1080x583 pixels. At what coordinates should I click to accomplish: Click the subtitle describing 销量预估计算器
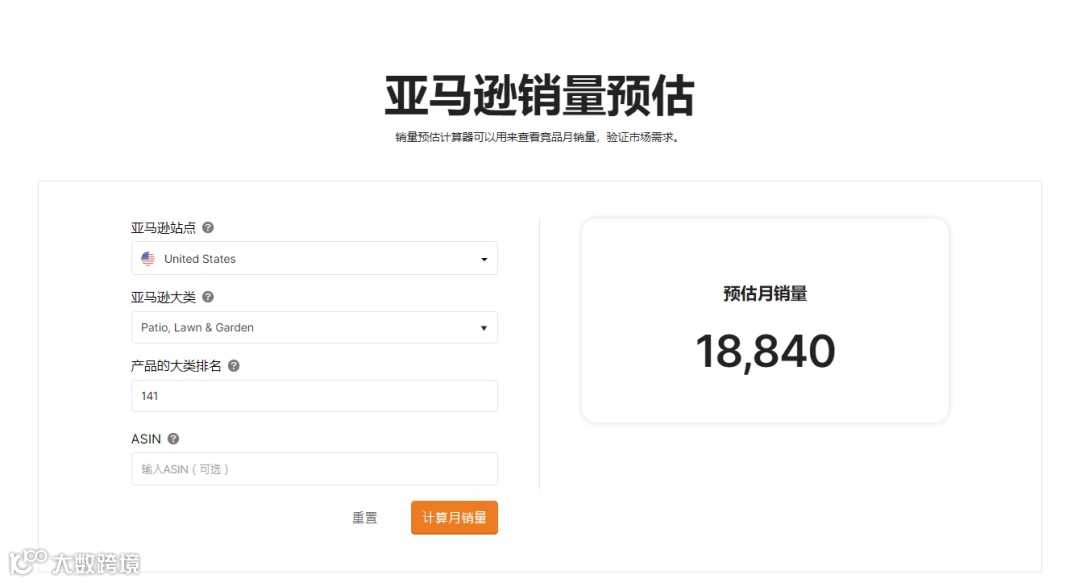[x=538, y=137]
